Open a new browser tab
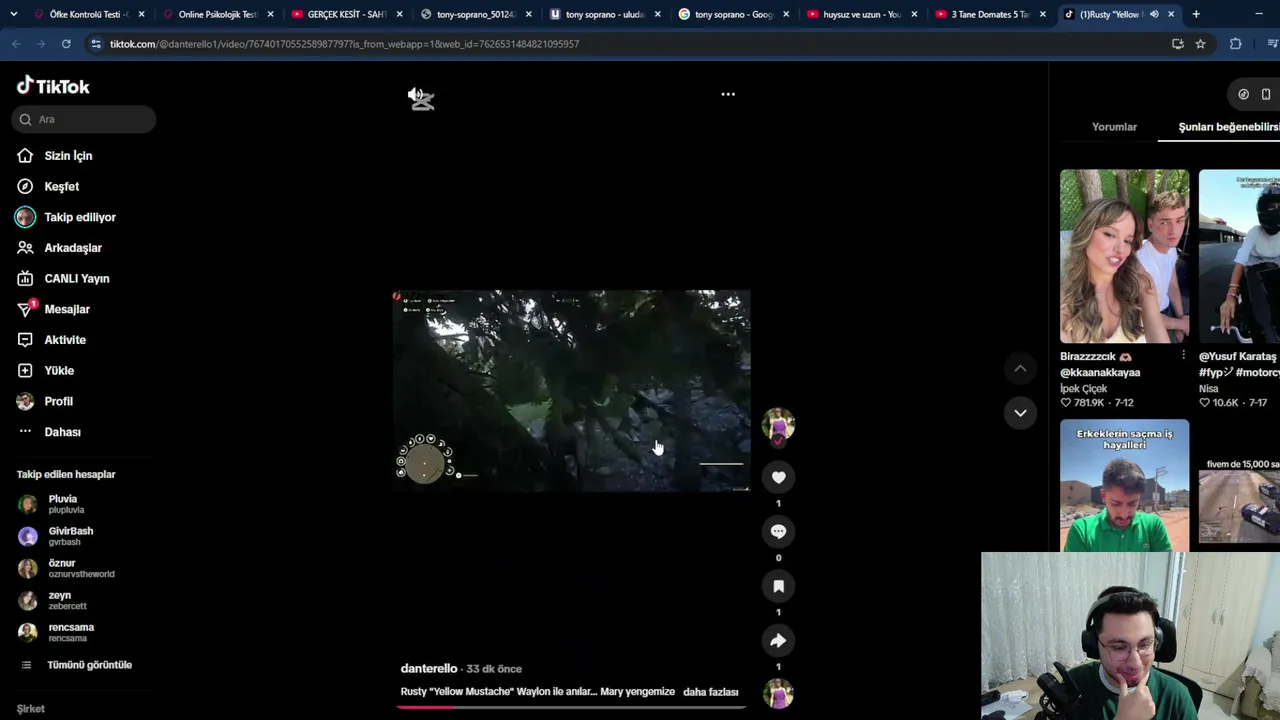Screen dimensions: 1280x720 click(1196, 14)
